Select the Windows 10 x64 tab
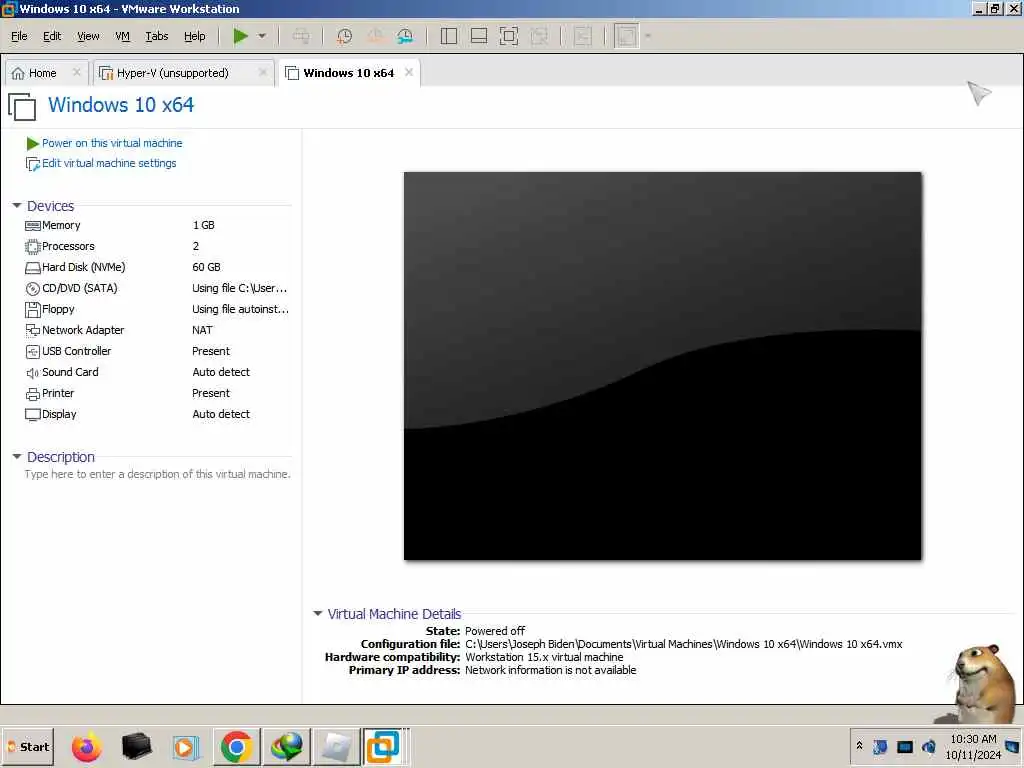The image size is (1024, 768). (349, 73)
